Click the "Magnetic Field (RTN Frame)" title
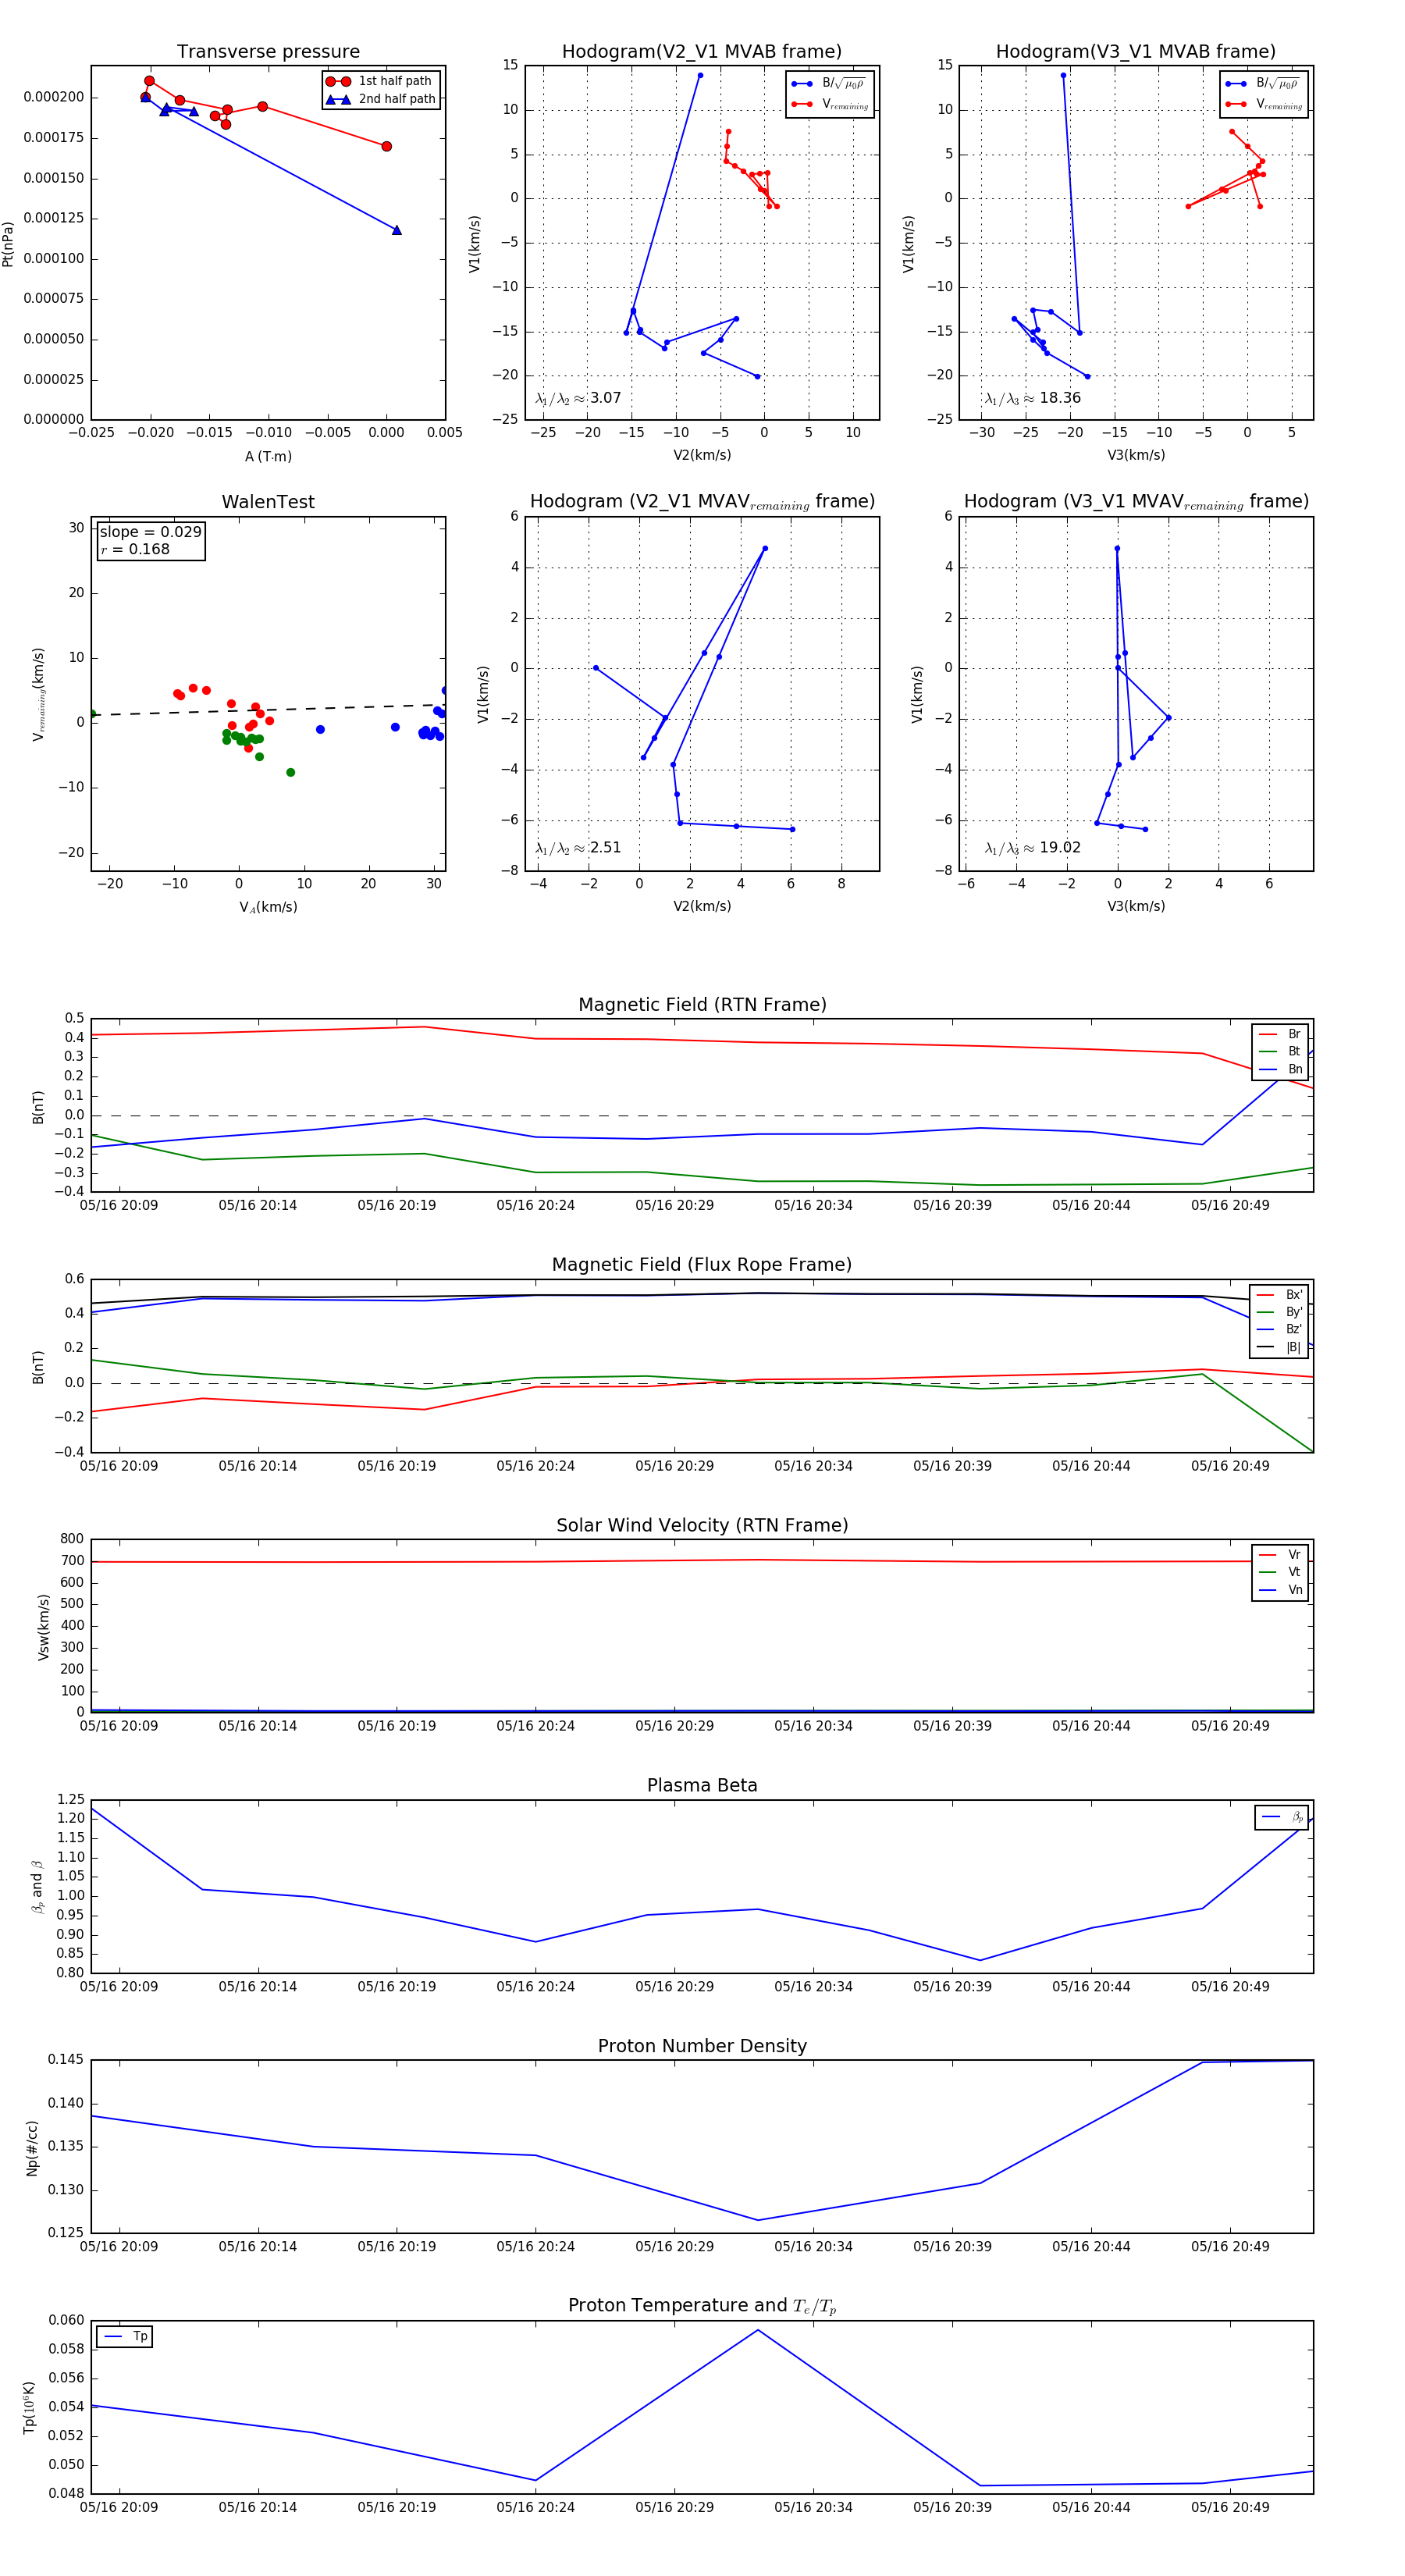This screenshot has height=2576, width=1405. click(702, 1005)
